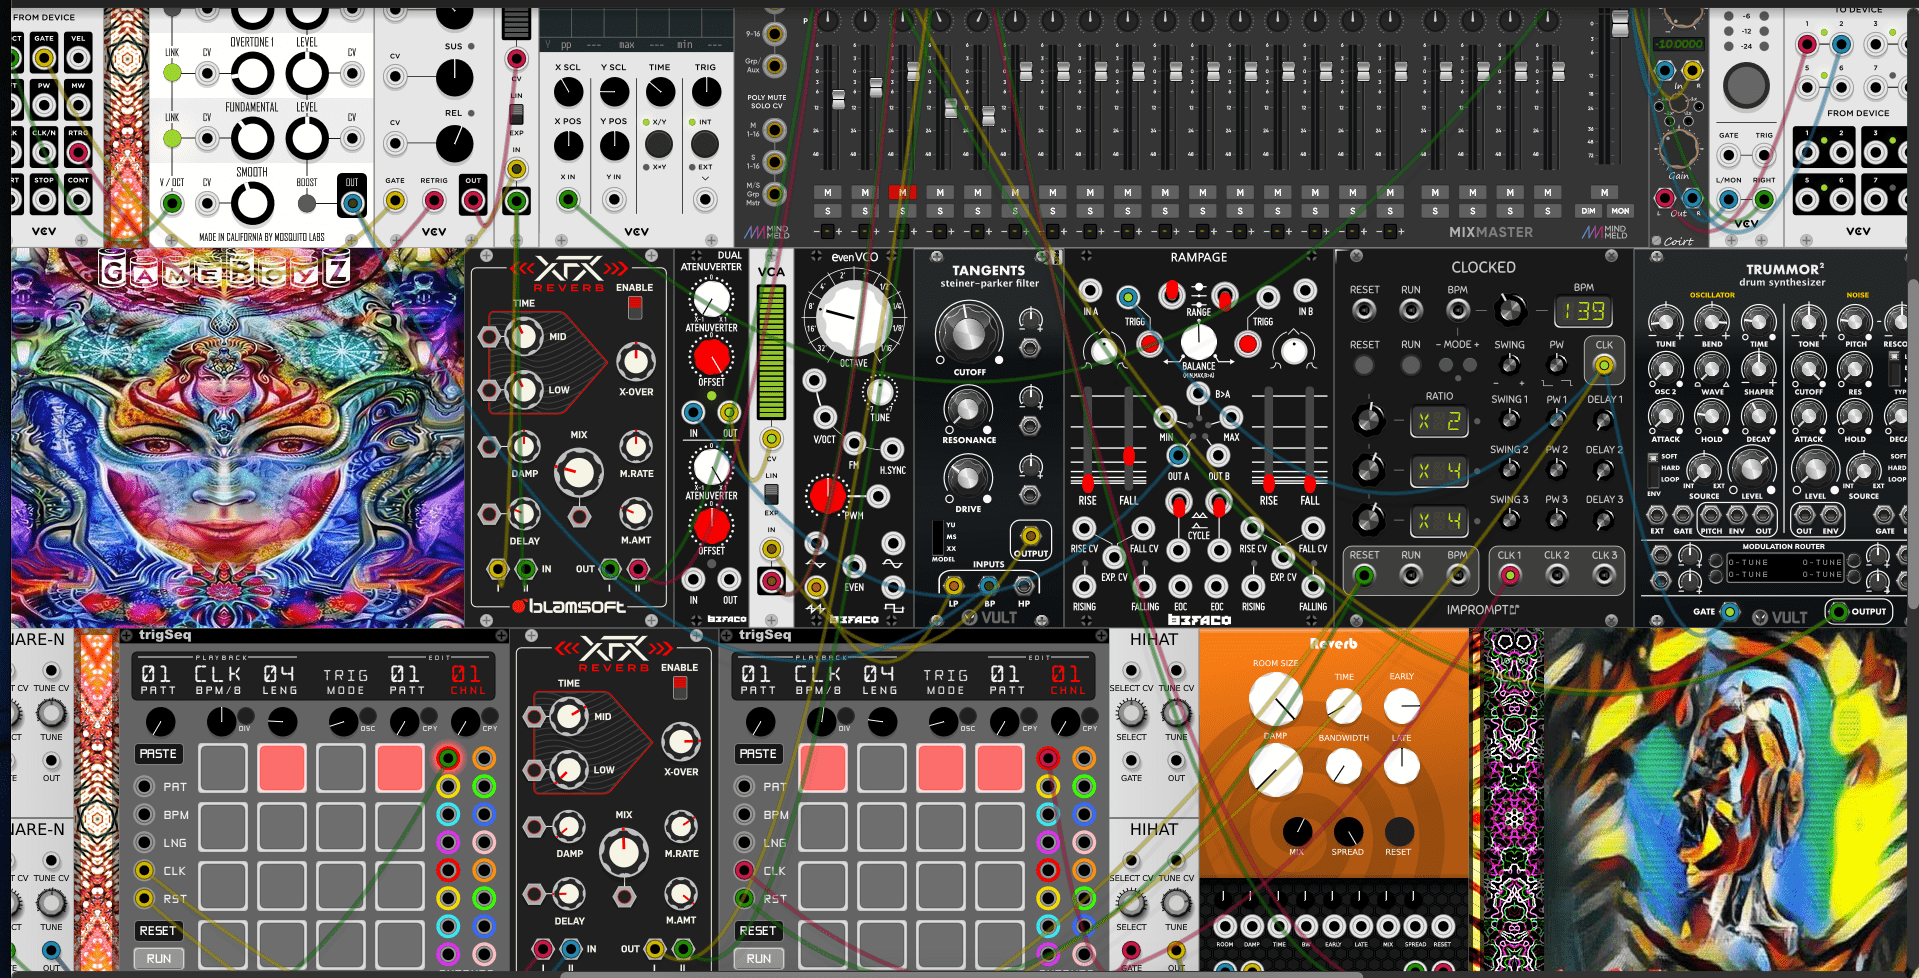The width and height of the screenshot is (1919, 978).
Task: Click PASTE on the left trigSeq
Action: click(x=158, y=753)
